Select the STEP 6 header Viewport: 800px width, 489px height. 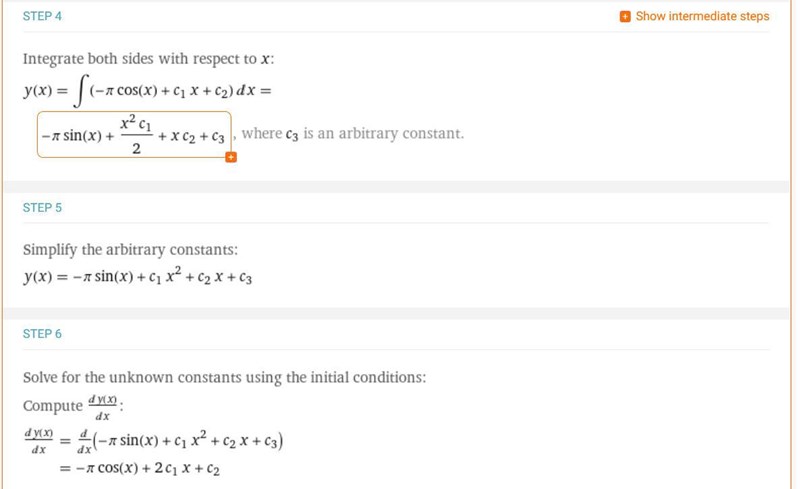[42, 334]
